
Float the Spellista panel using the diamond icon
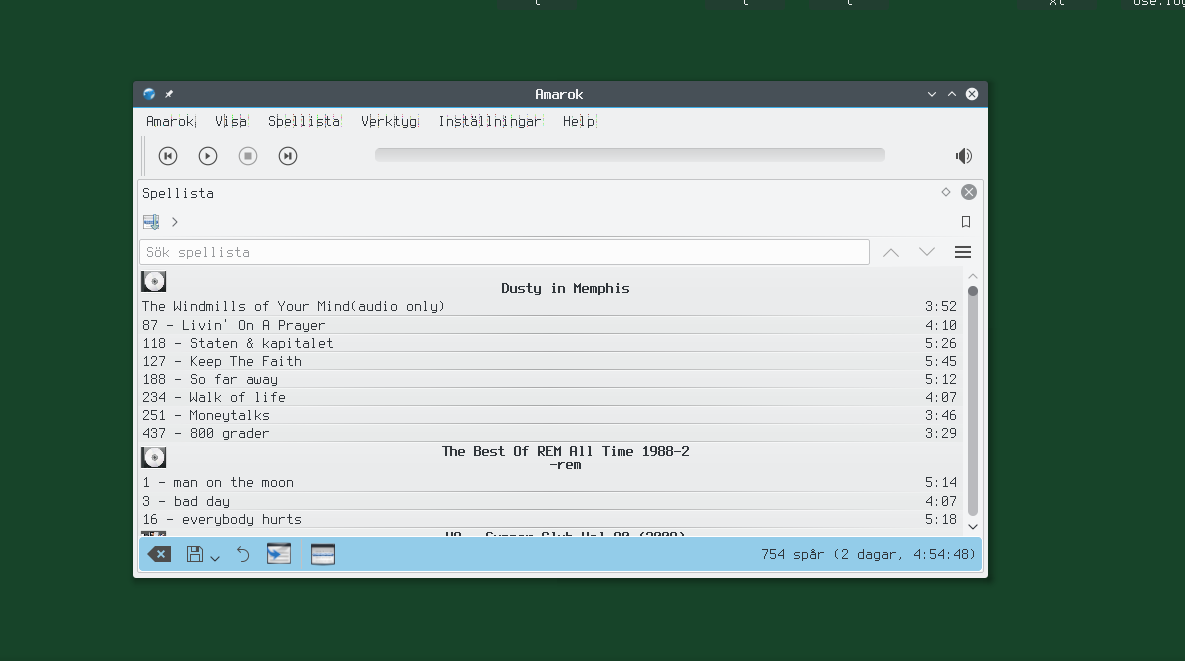pyautogui.click(x=946, y=192)
